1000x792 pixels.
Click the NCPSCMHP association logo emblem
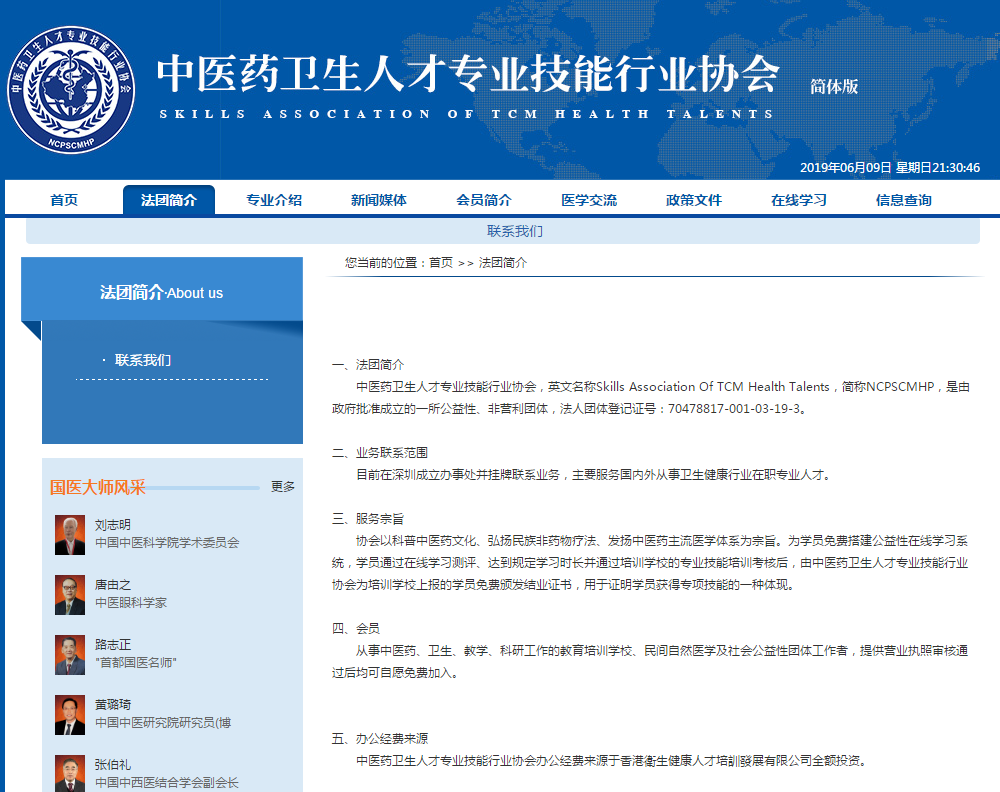pos(71,90)
